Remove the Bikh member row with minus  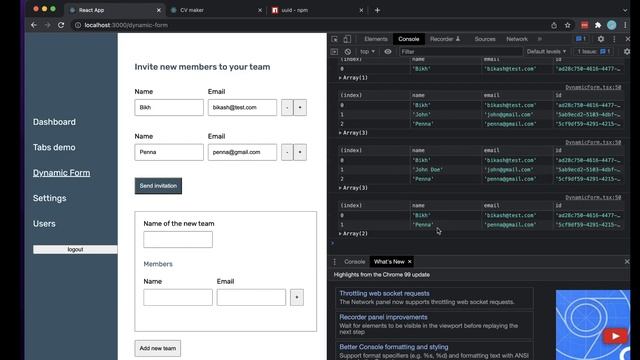(287, 107)
